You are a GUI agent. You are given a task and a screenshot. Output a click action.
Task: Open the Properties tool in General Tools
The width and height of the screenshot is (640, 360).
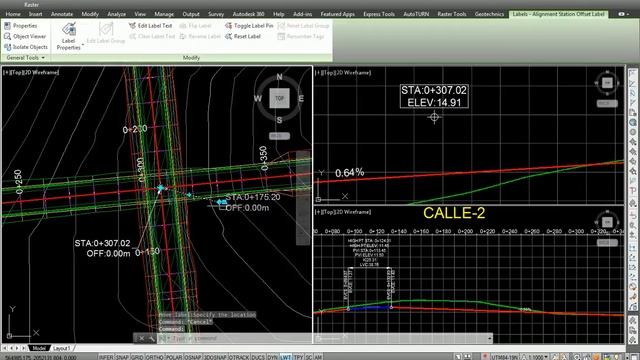point(20,26)
